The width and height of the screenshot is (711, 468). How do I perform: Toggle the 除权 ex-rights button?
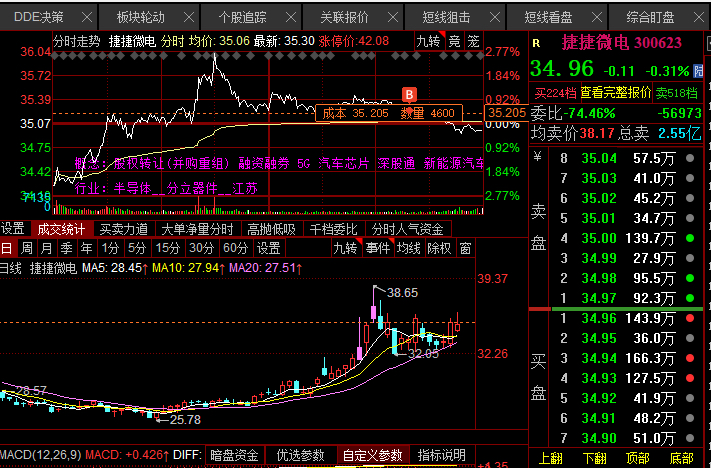pos(440,249)
